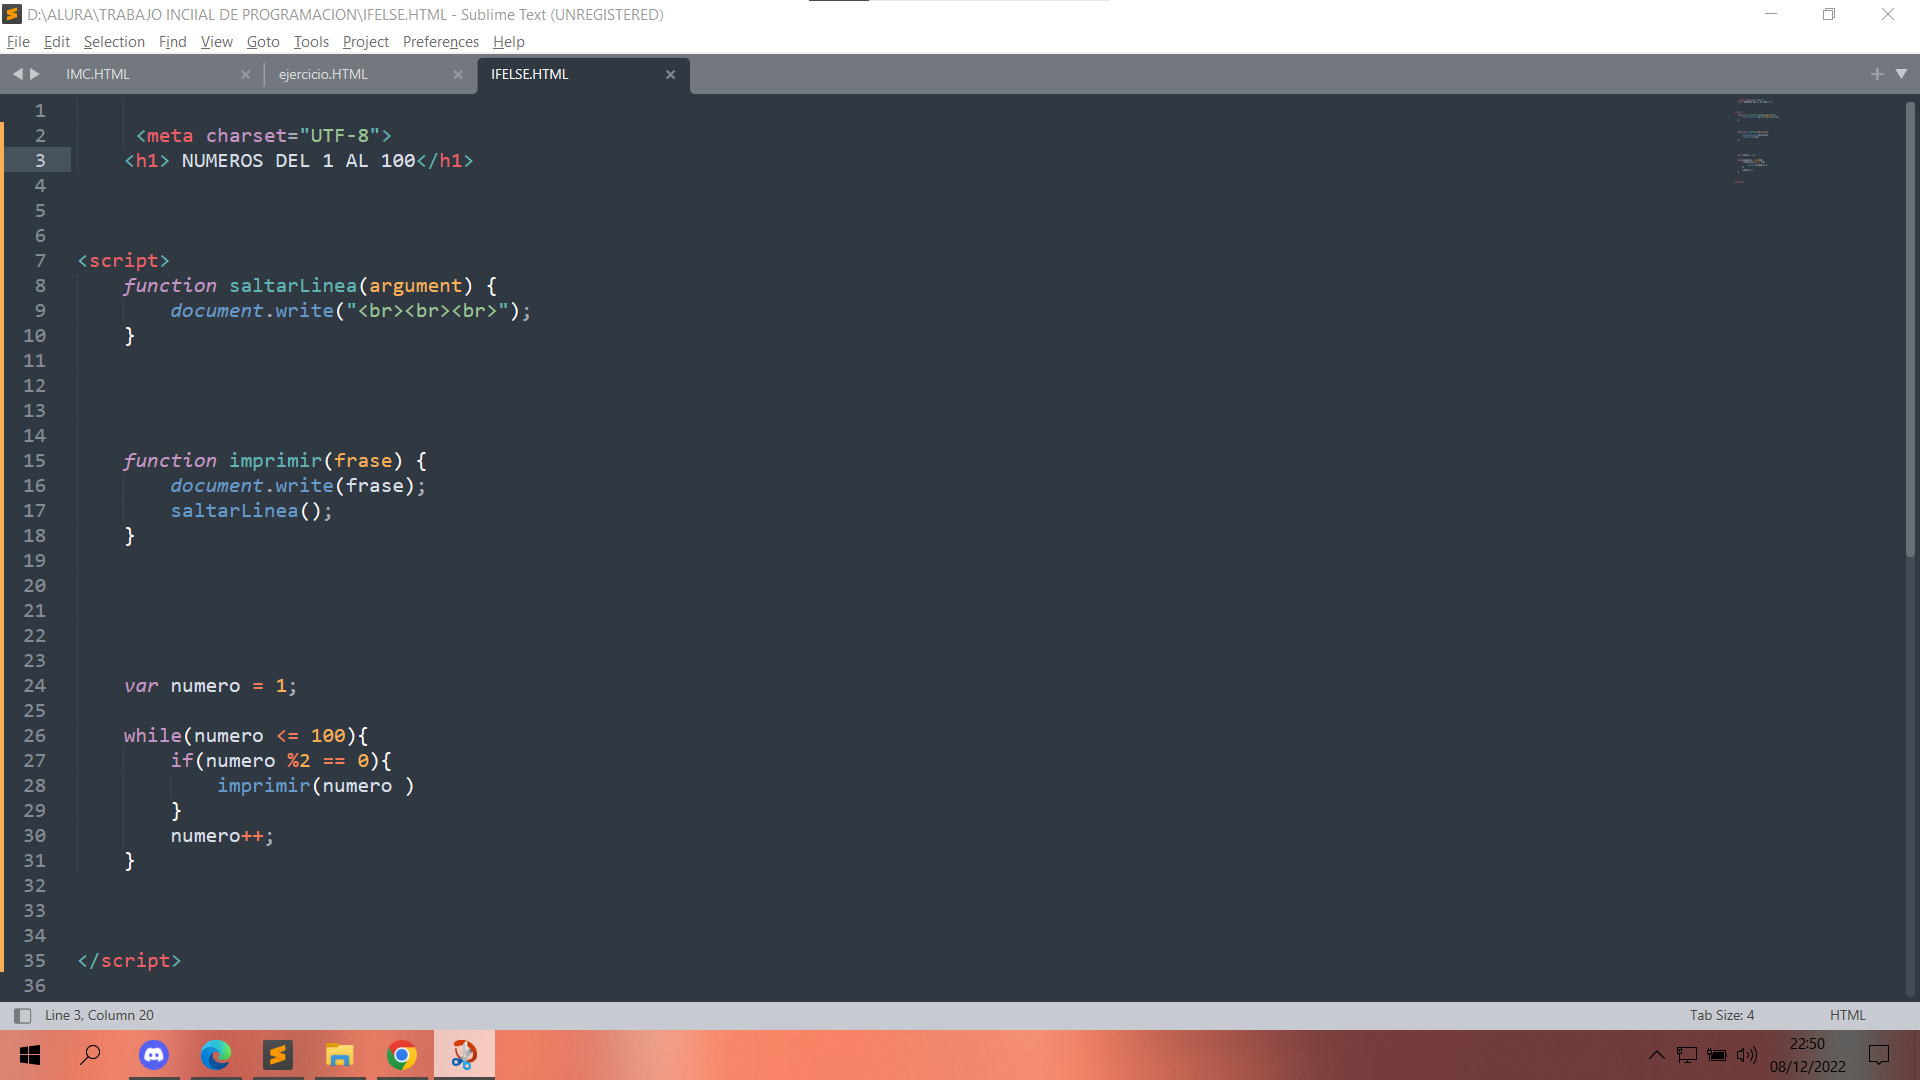Viewport: 1920px width, 1080px height.
Task: Close the ejercicio.HTML tab
Action: pos(458,75)
